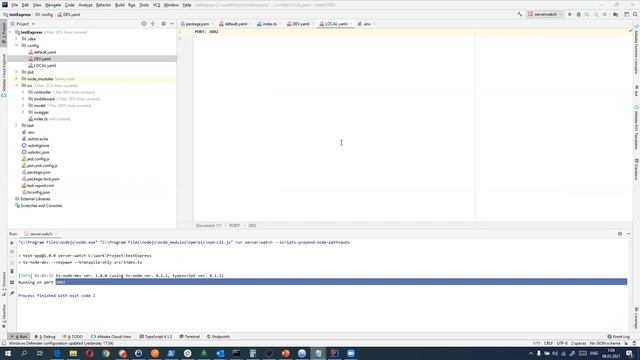Image resolution: width=640 pixels, height=360 pixels.
Task: Click the server:watch Run panel tab
Action: point(41,234)
